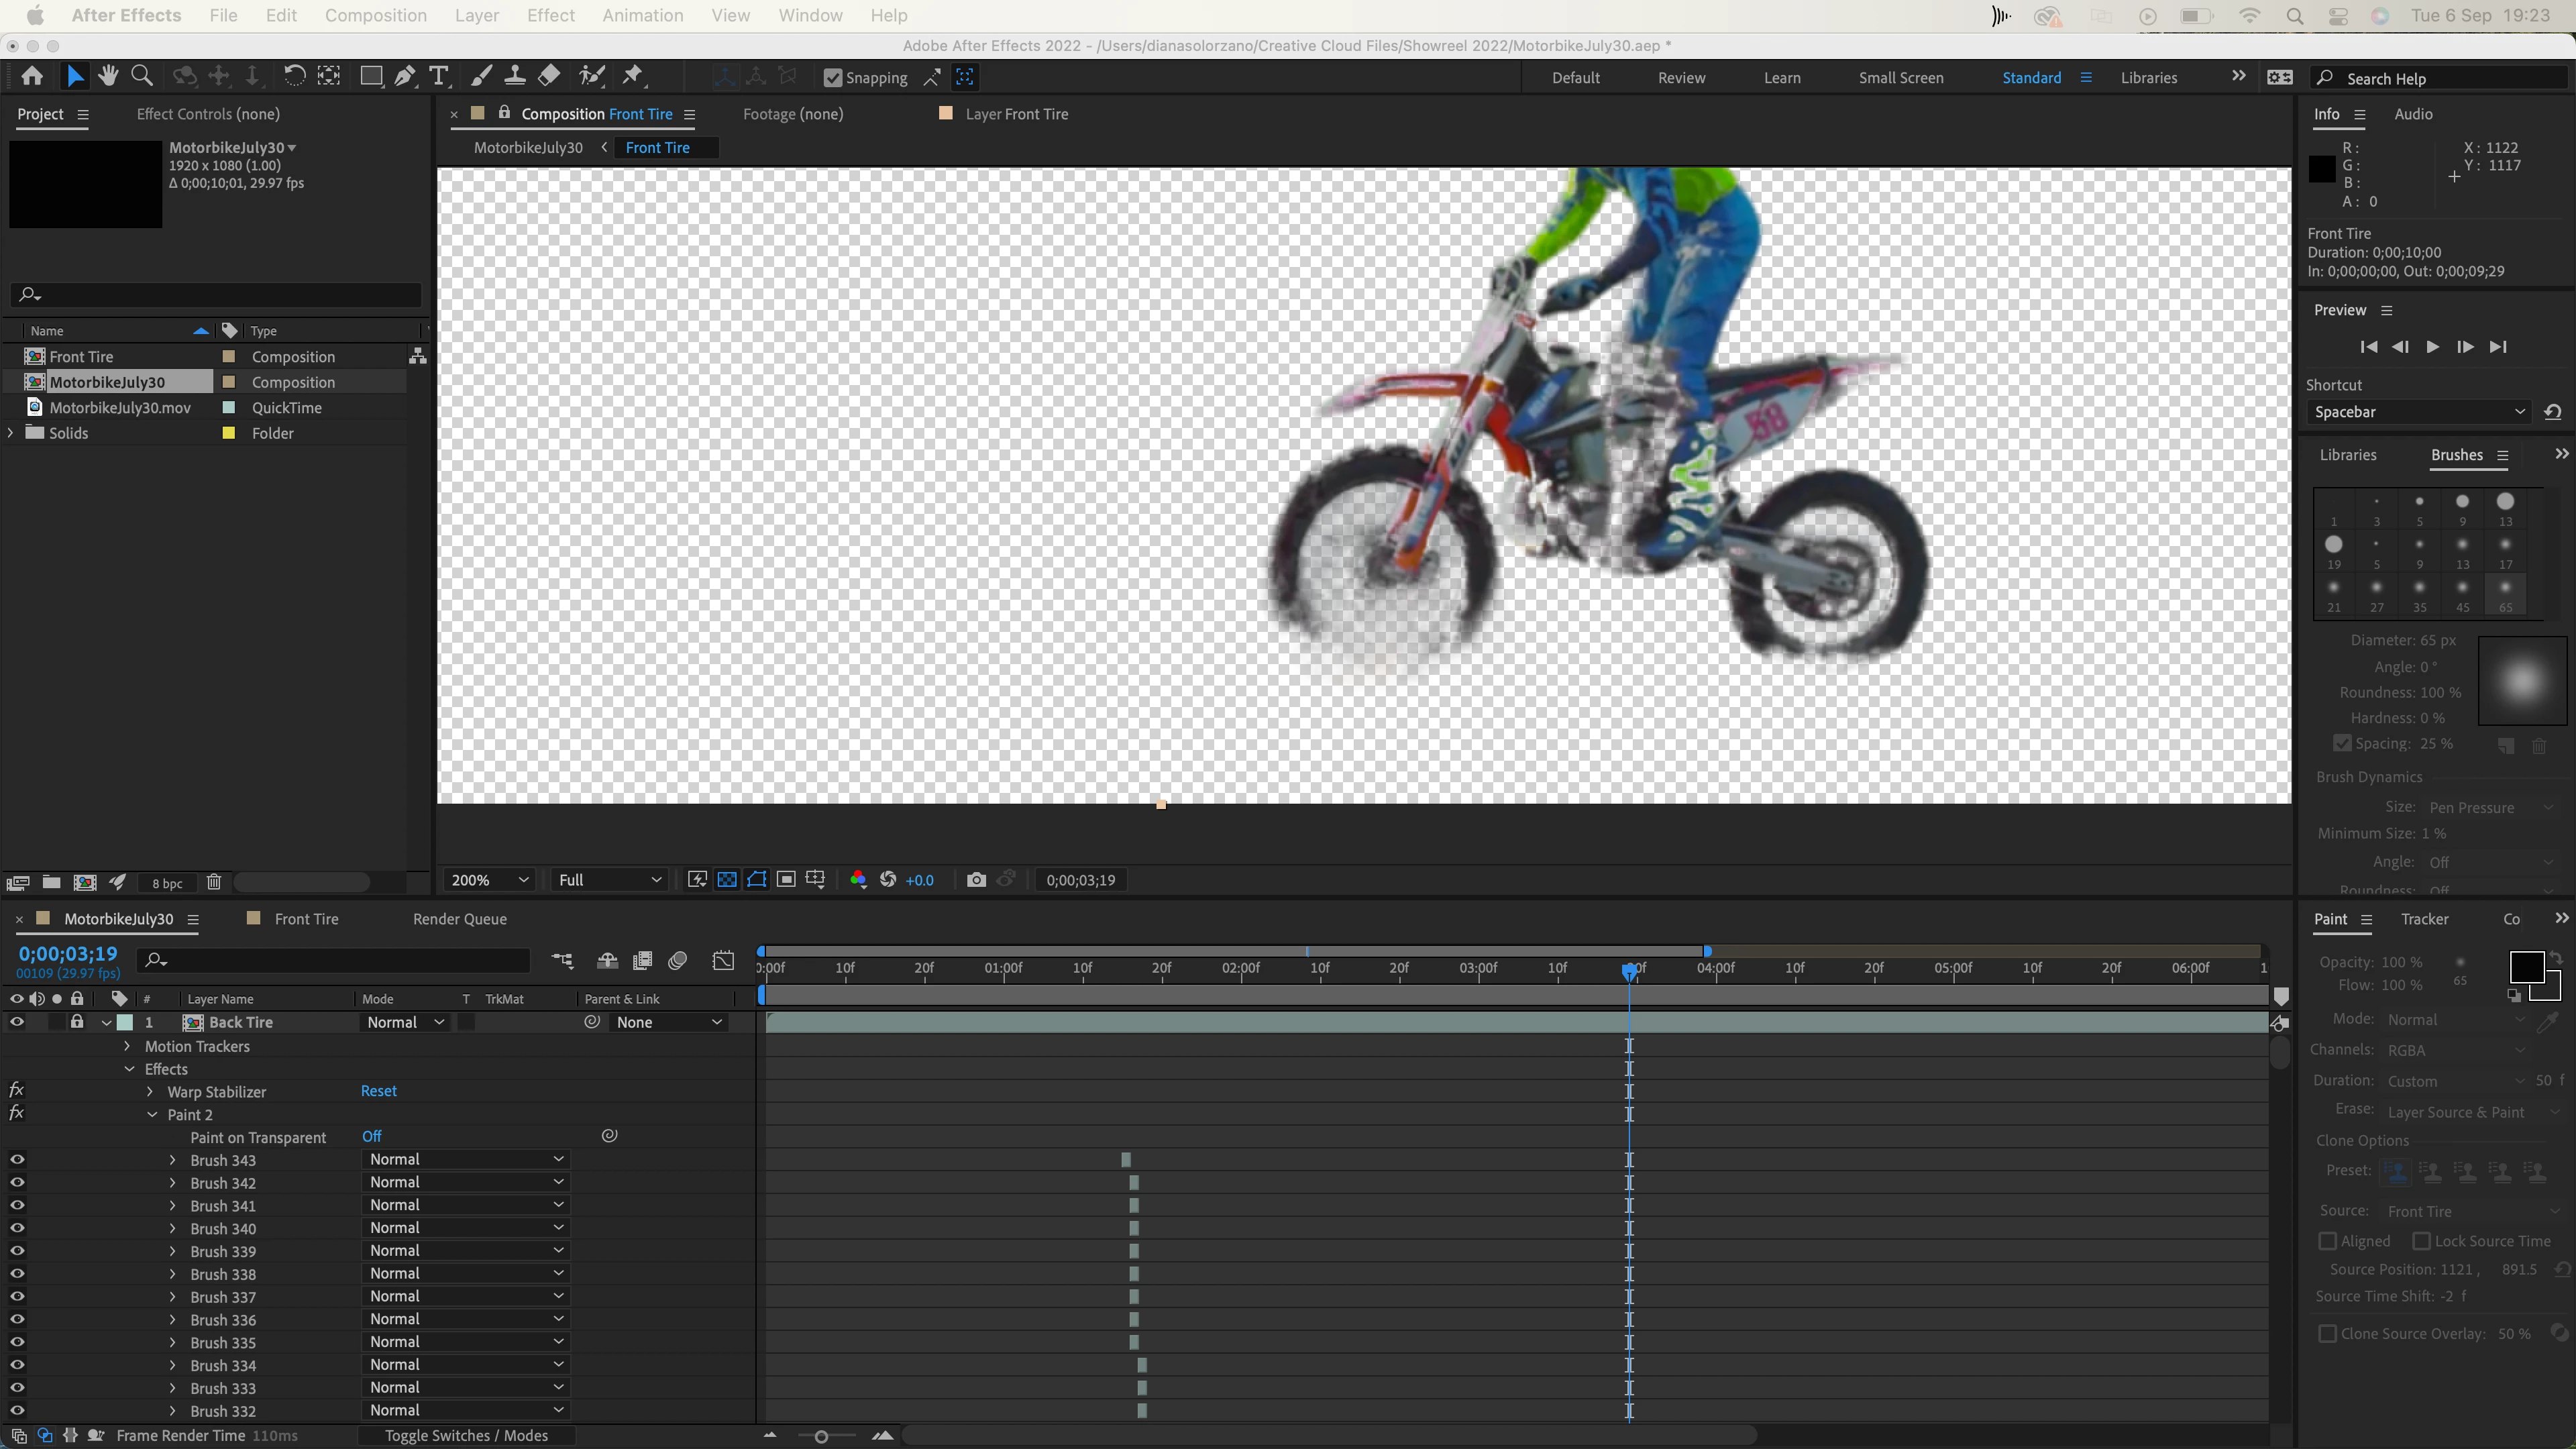This screenshot has height=1449, width=2576.
Task: Take snapshot with camera icon
Action: pyautogui.click(x=976, y=880)
